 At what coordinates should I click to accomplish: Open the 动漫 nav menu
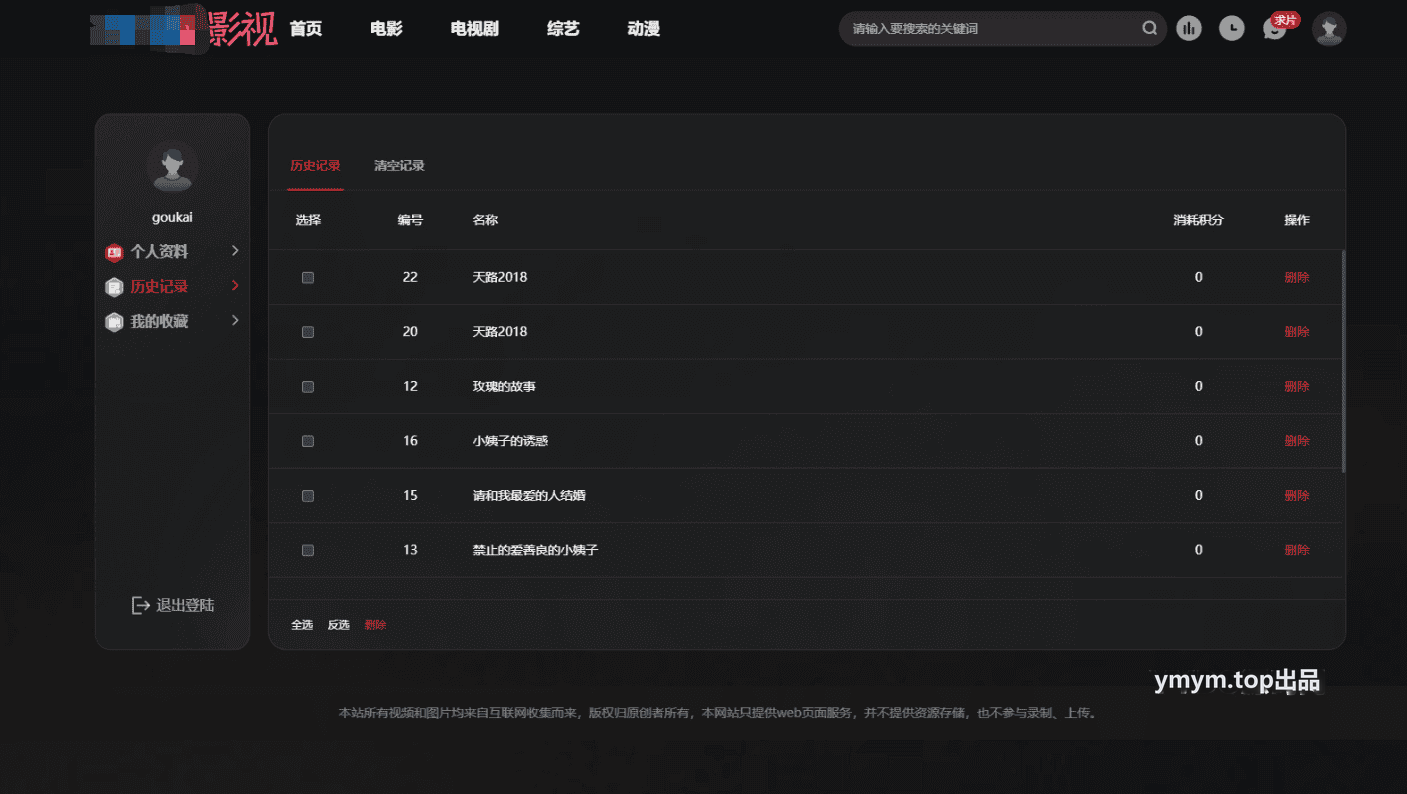(x=644, y=29)
